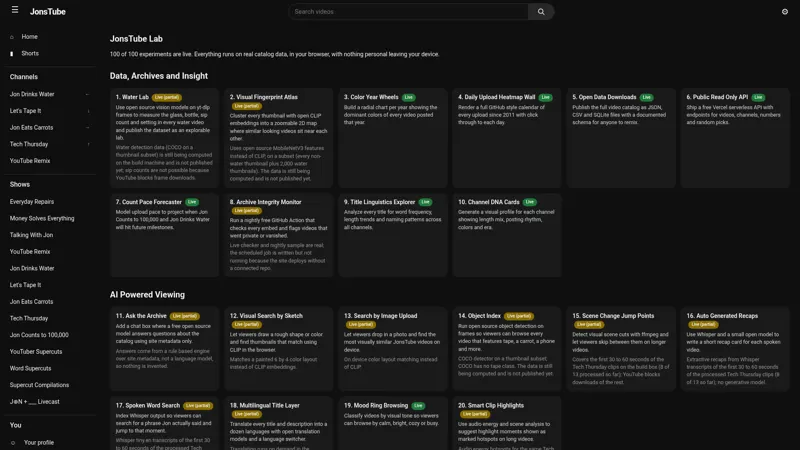This screenshot has height=450, width=800.
Task: Open Talking With Jon show
Action: [x=31, y=235]
